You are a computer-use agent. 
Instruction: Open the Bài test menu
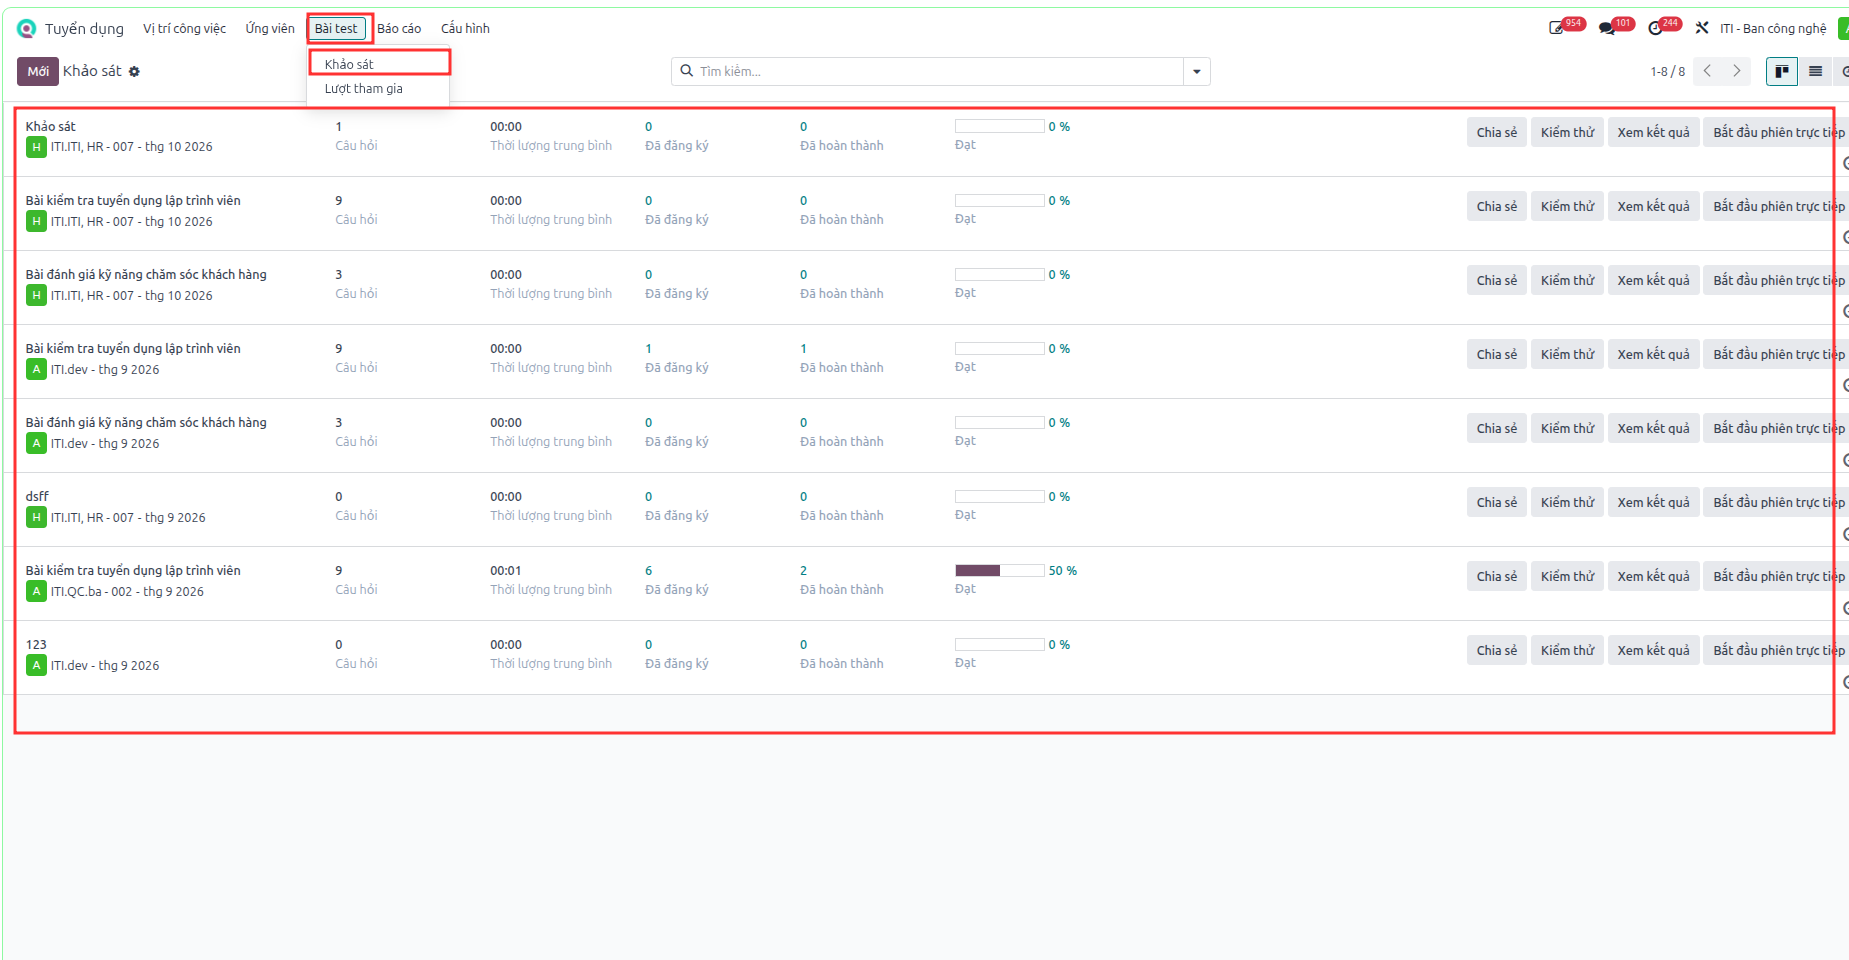(336, 29)
